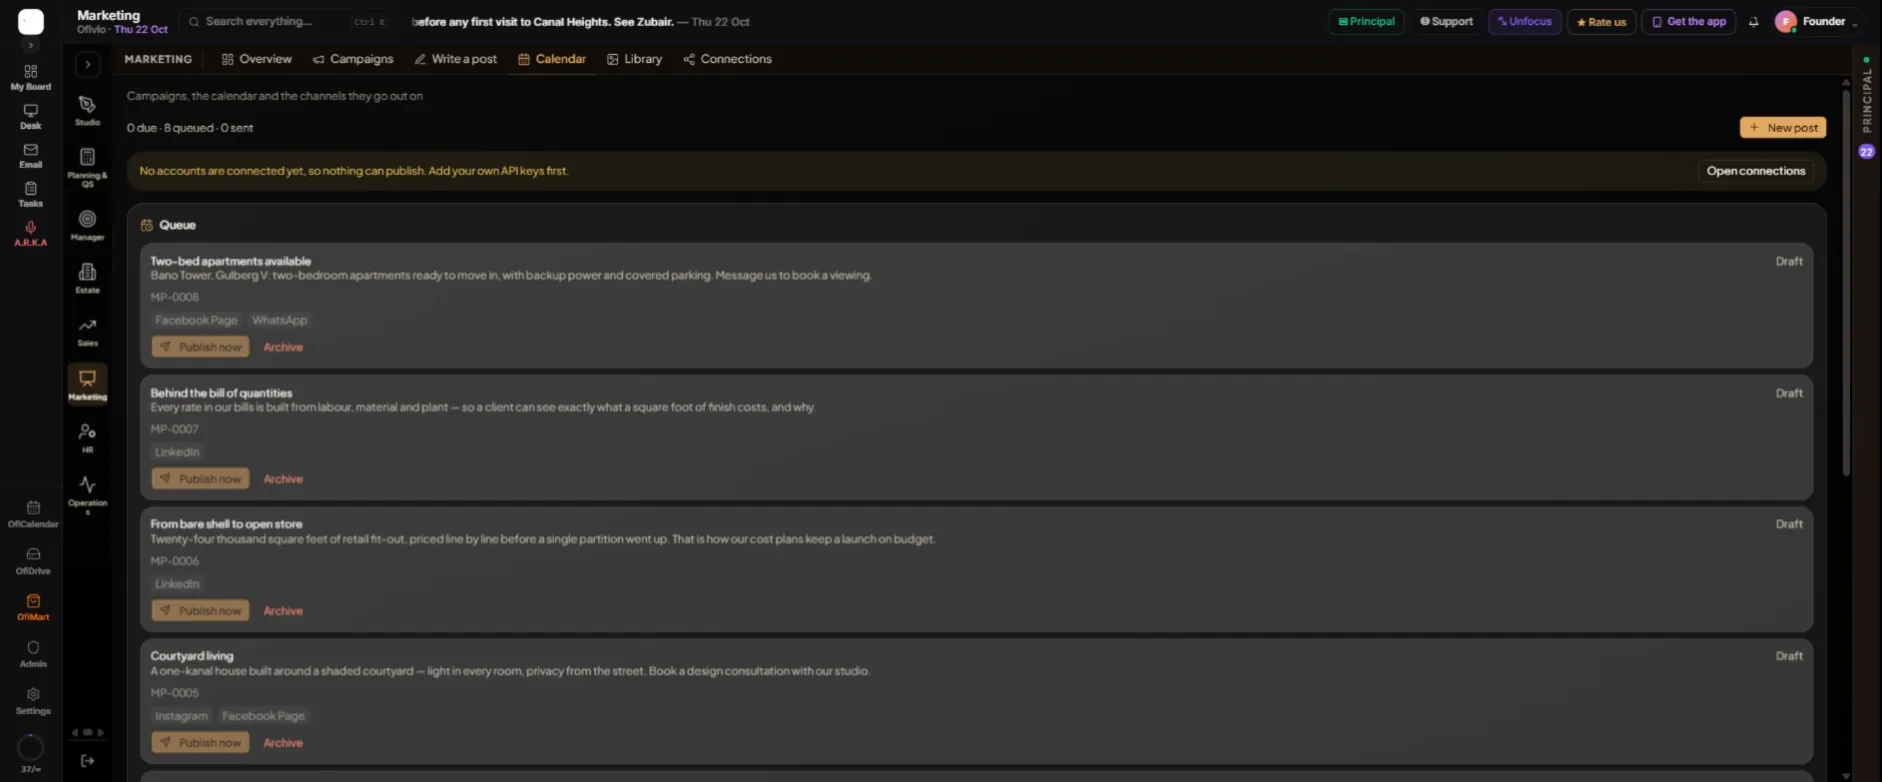
Task: Open the notifications bell
Action: pos(1753,22)
